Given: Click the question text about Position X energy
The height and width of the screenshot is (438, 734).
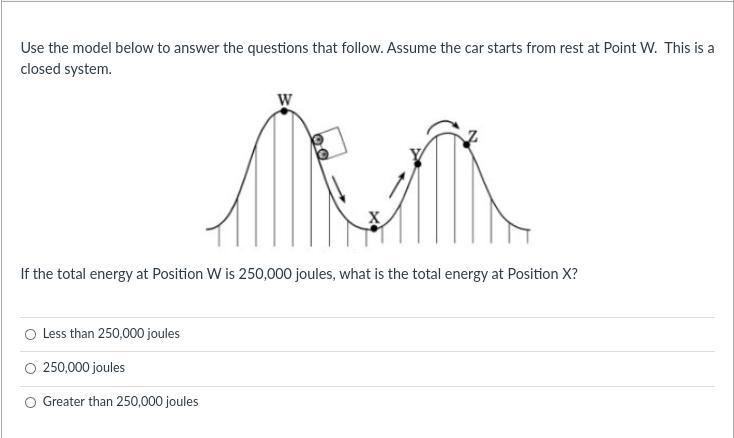Looking at the screenshot, I should tap(298, 274).
